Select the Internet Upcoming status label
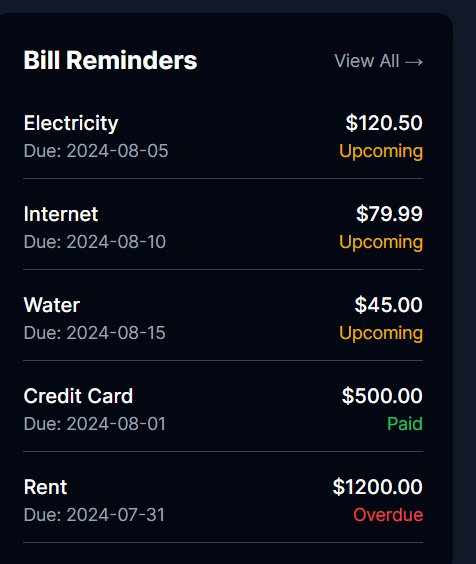Screen dimensions: 476x564 tap(381, 242)
